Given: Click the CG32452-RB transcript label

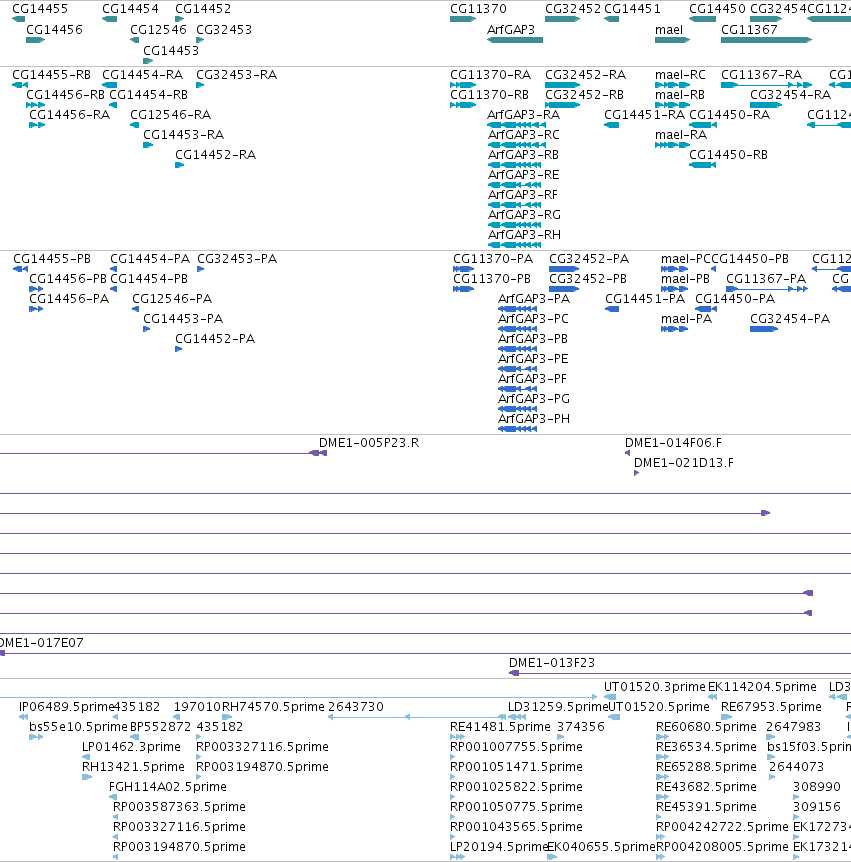Looking at the screenshot, I should click(584, 95).
